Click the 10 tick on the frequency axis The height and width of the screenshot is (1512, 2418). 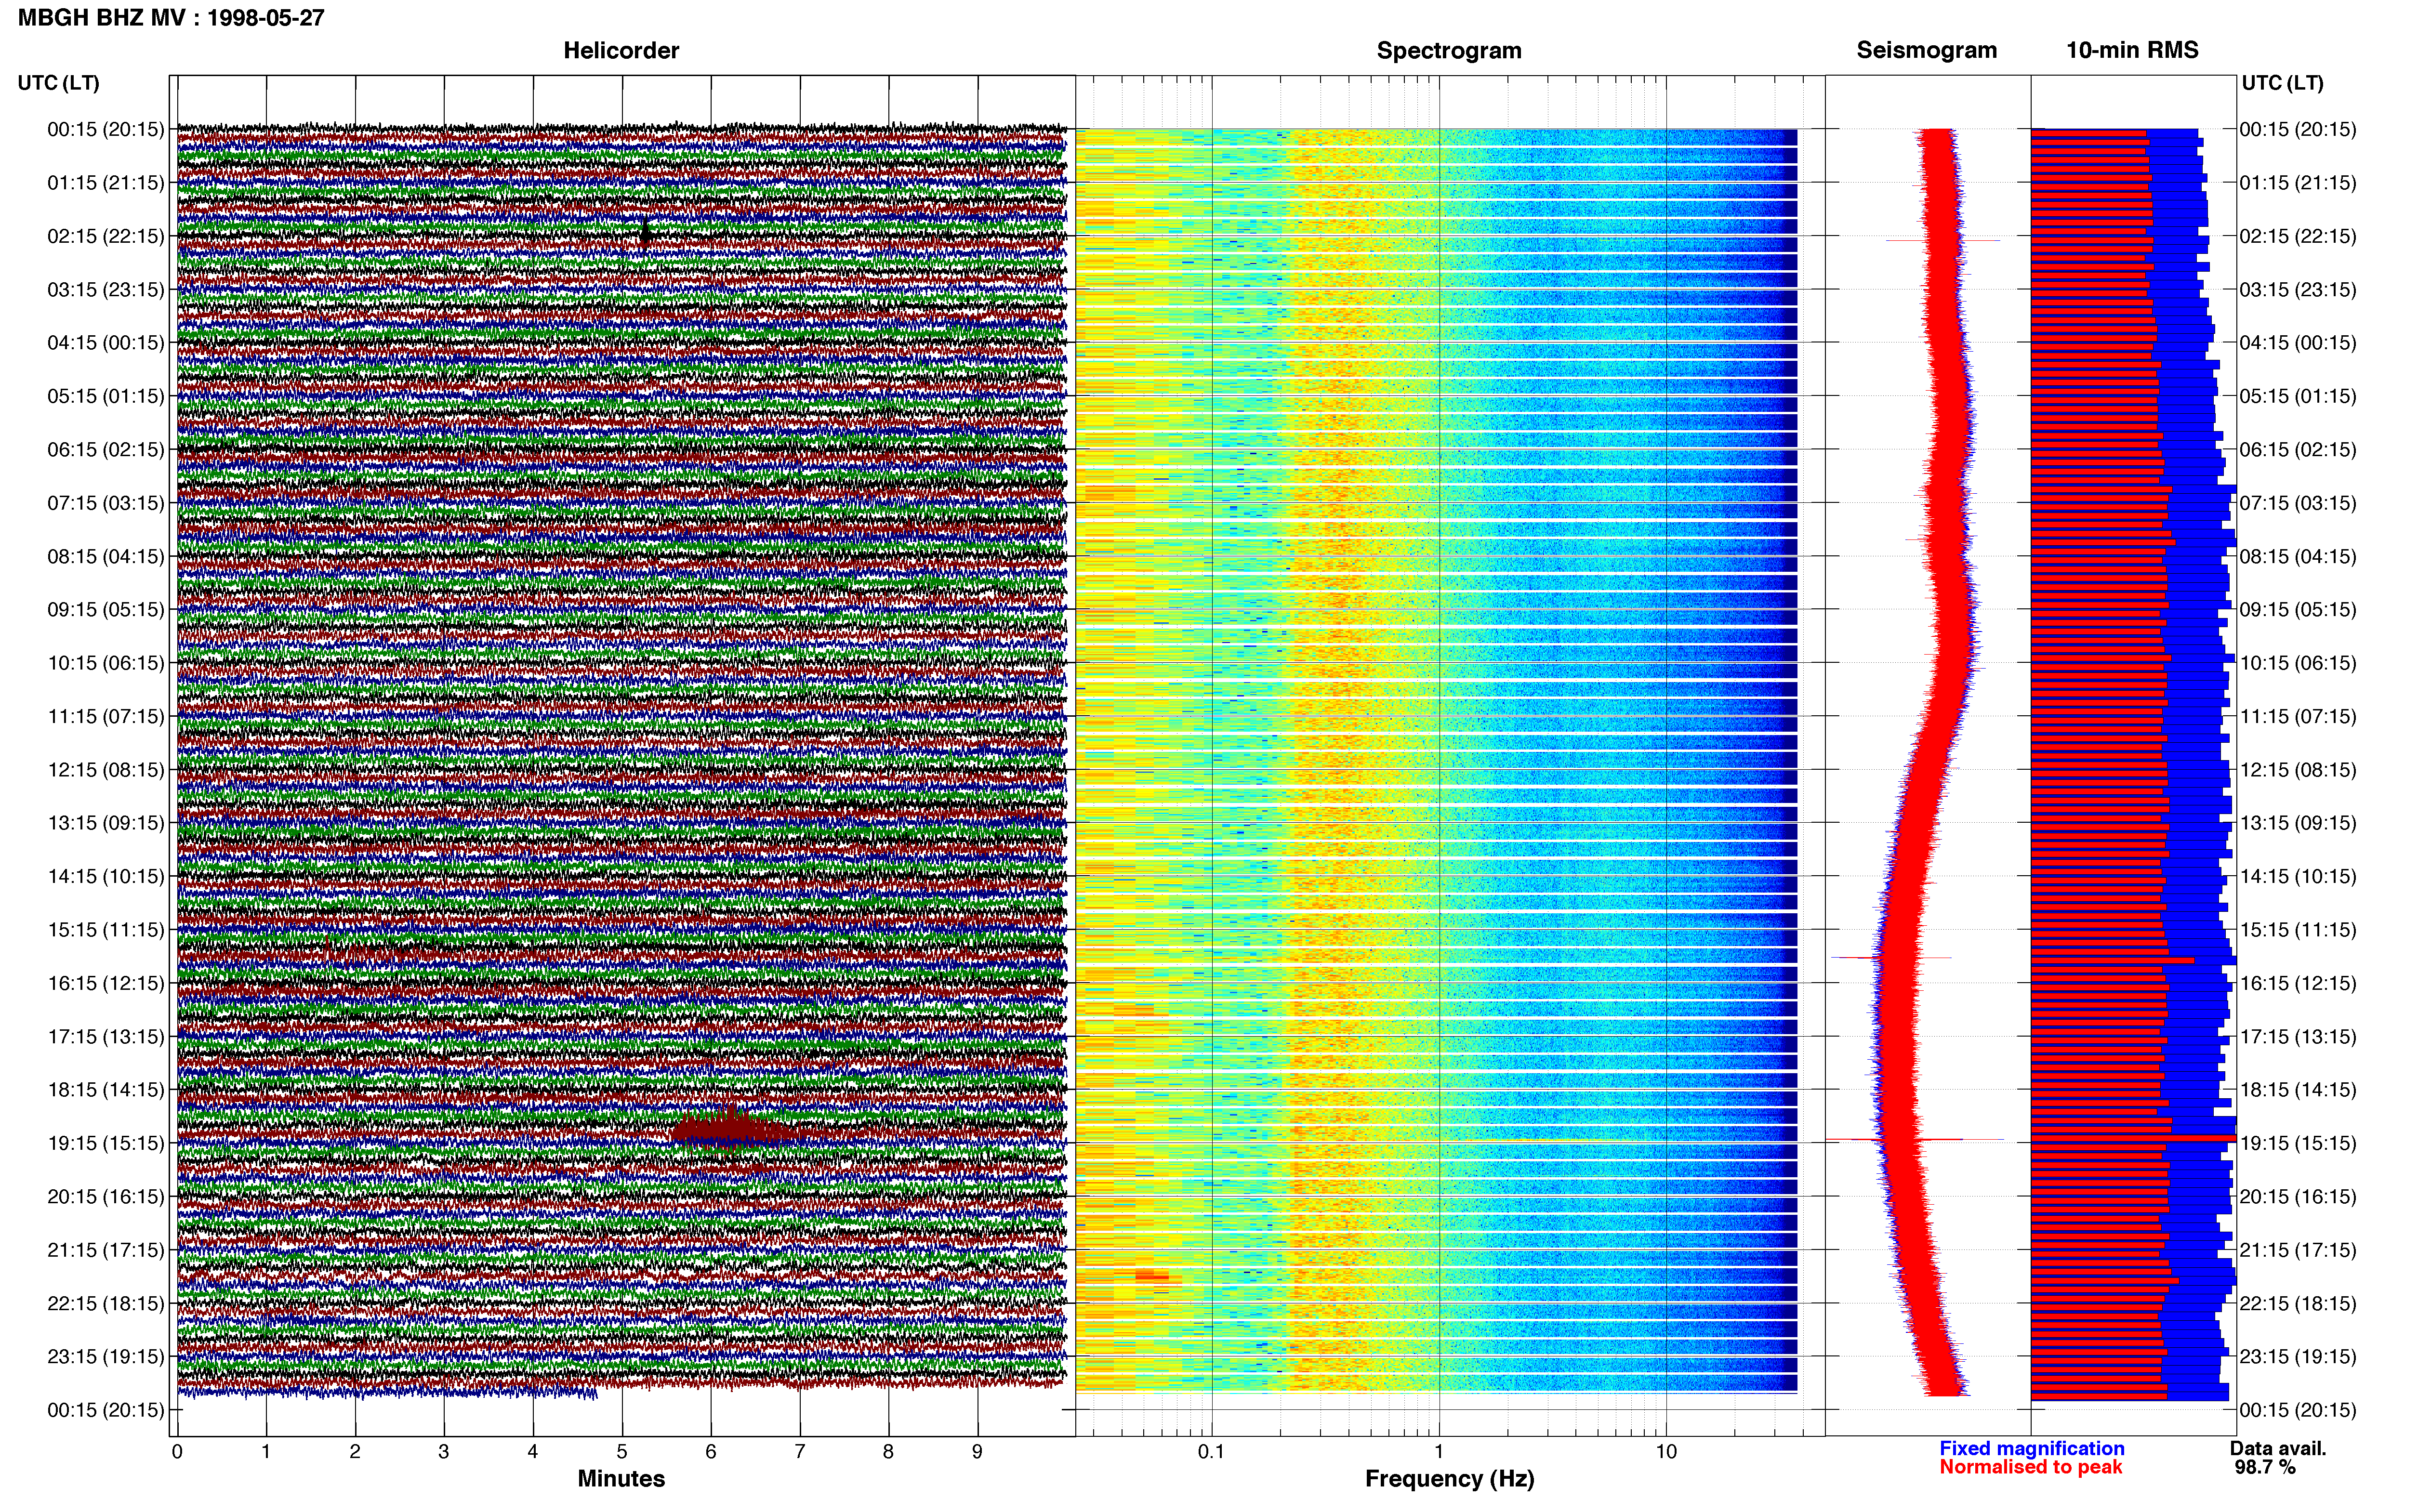1666,1452
